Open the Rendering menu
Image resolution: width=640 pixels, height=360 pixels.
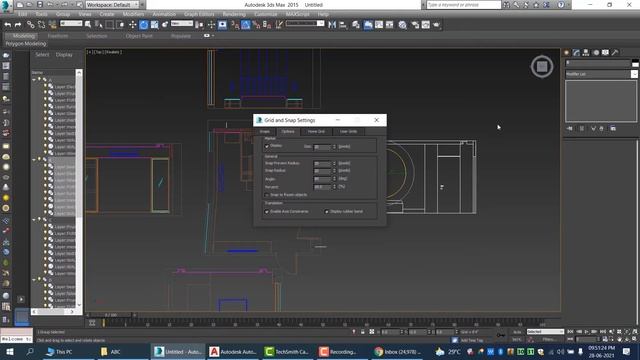234,14
